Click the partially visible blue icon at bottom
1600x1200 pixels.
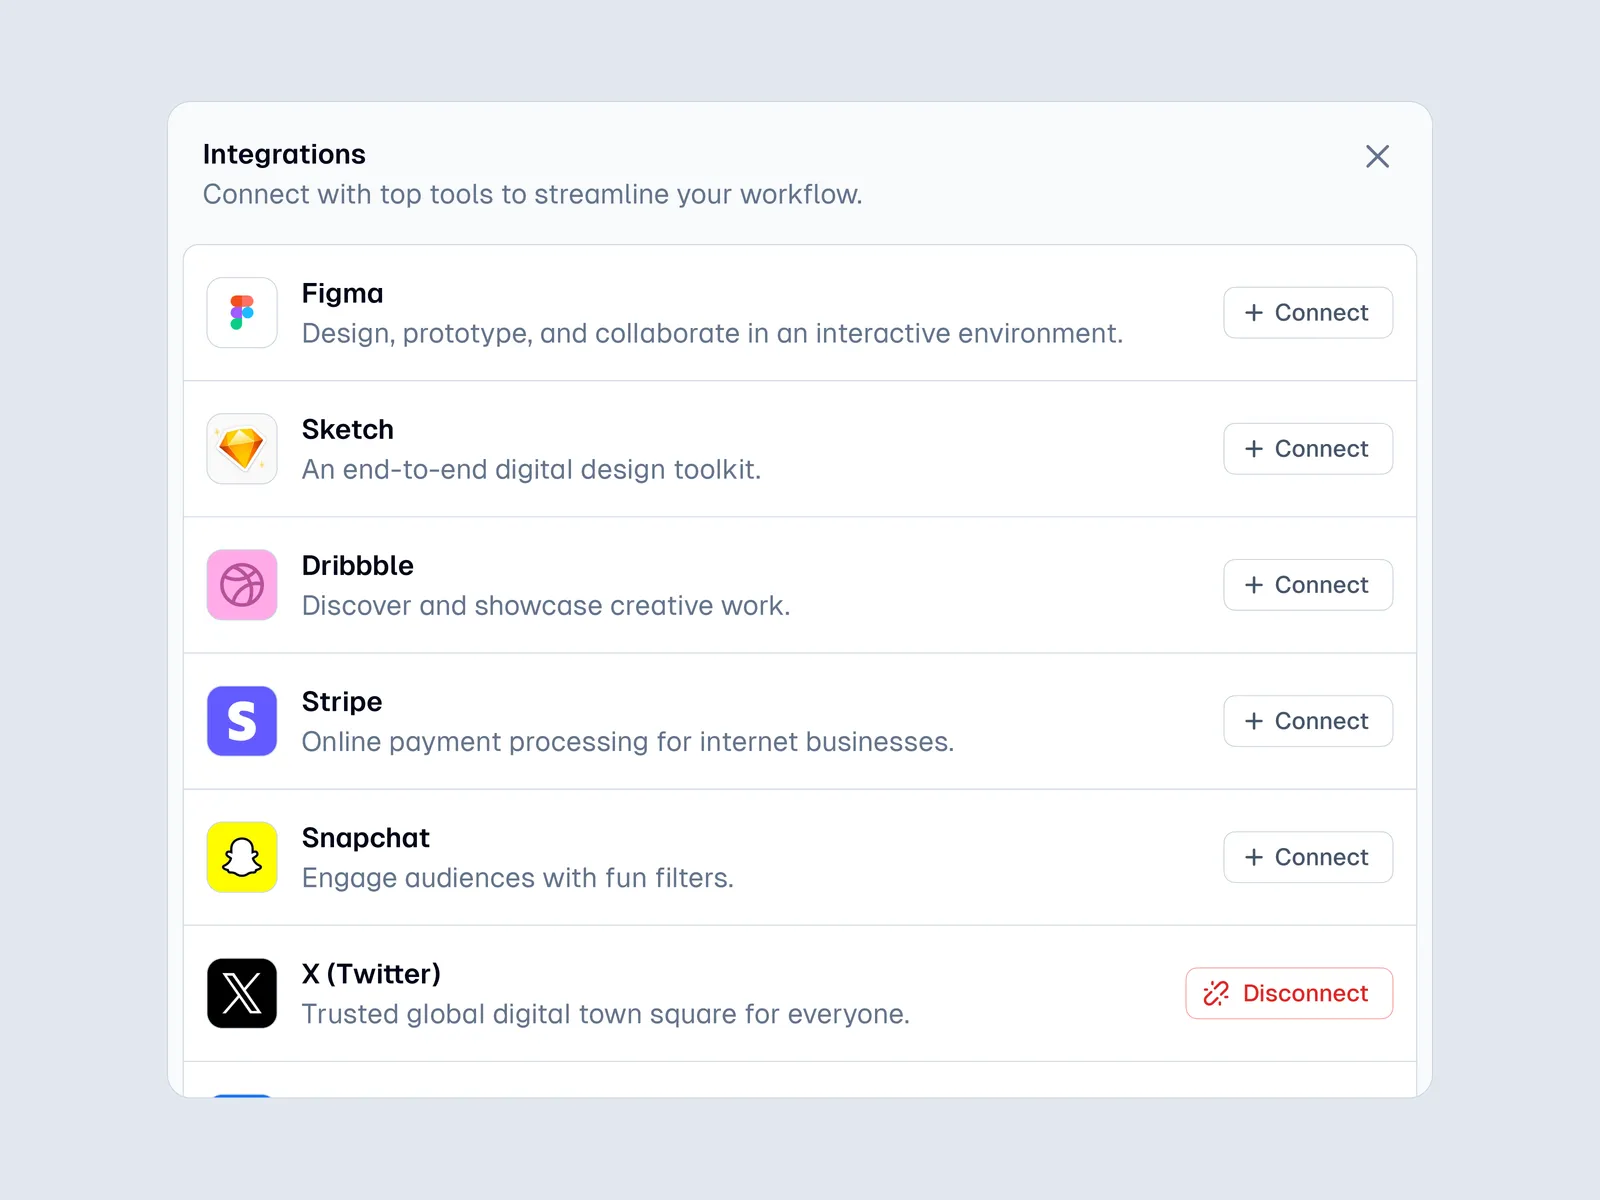242,1096
